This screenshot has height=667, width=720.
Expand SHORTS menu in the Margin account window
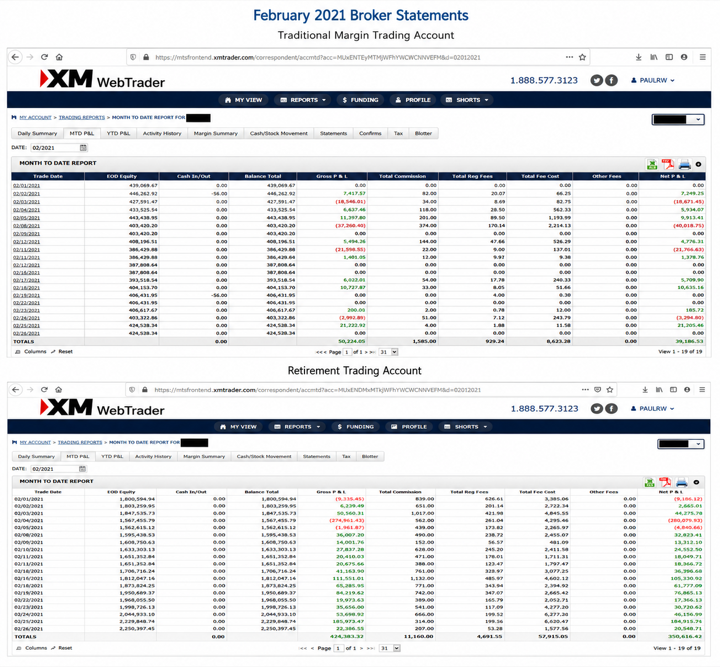pyautogui.click(x=467, y=100)
